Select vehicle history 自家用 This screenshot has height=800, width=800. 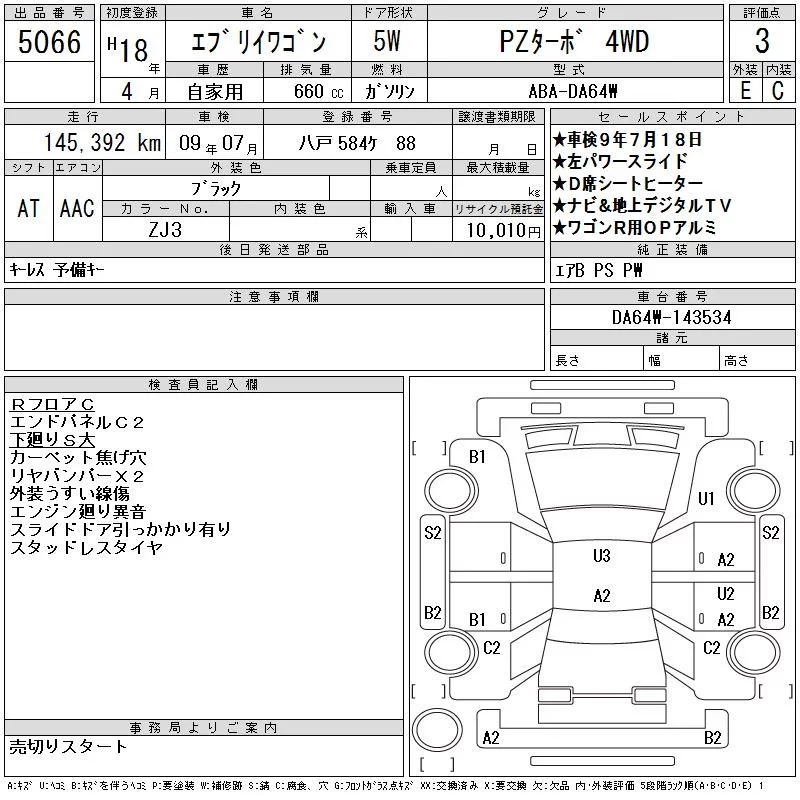(215, 92)
